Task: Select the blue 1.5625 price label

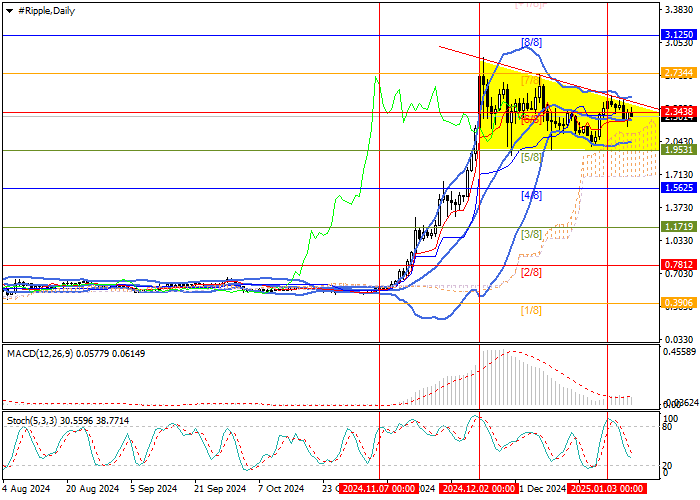Action: point(677,188)
